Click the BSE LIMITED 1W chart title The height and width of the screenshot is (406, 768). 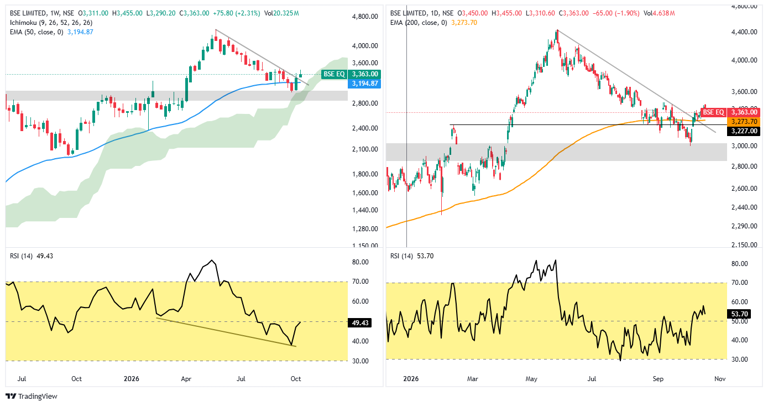(40, 13)
